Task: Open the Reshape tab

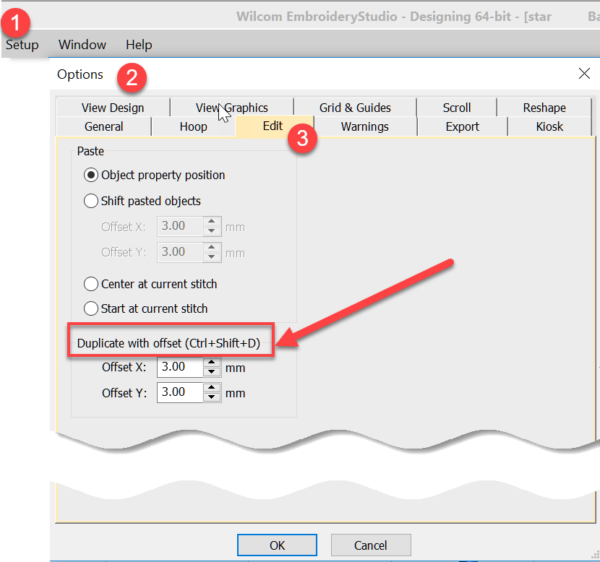Action: click(544, 108)
